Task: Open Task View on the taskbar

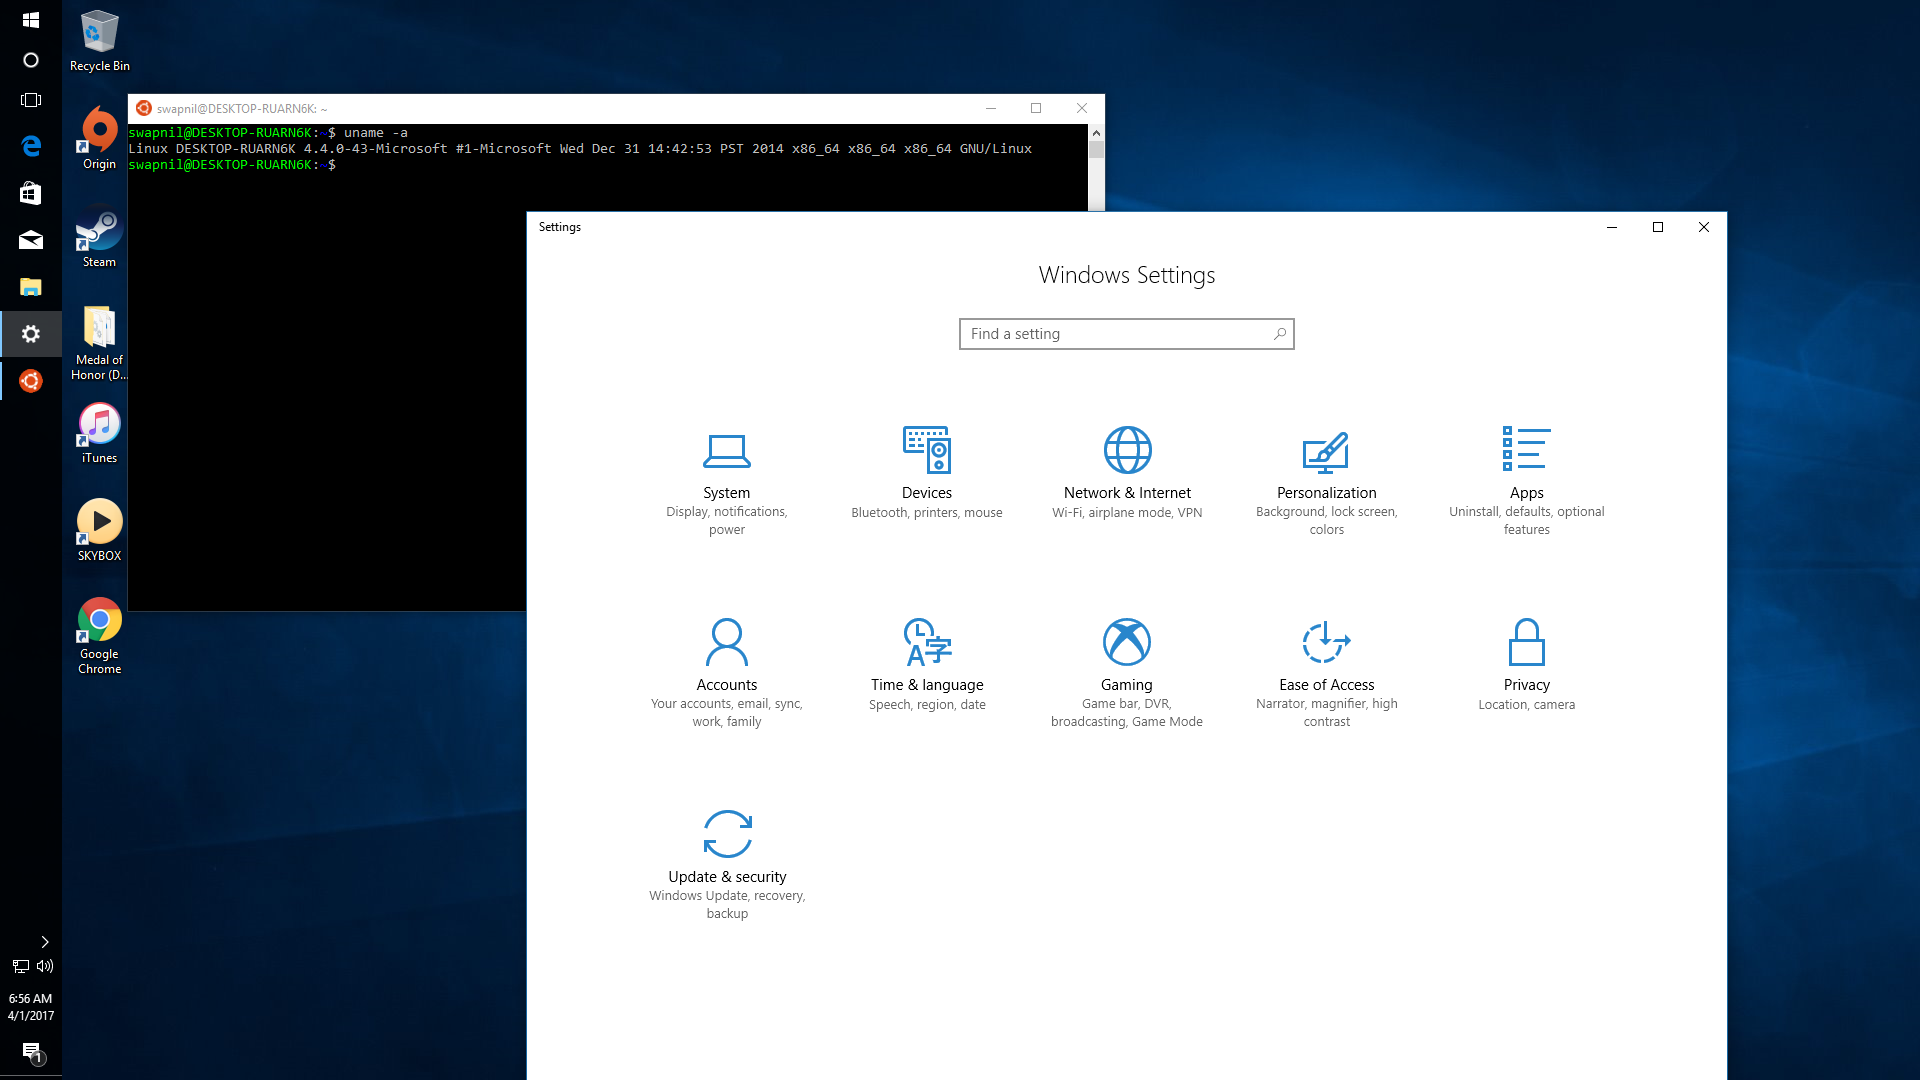Action: click(31, 100)
